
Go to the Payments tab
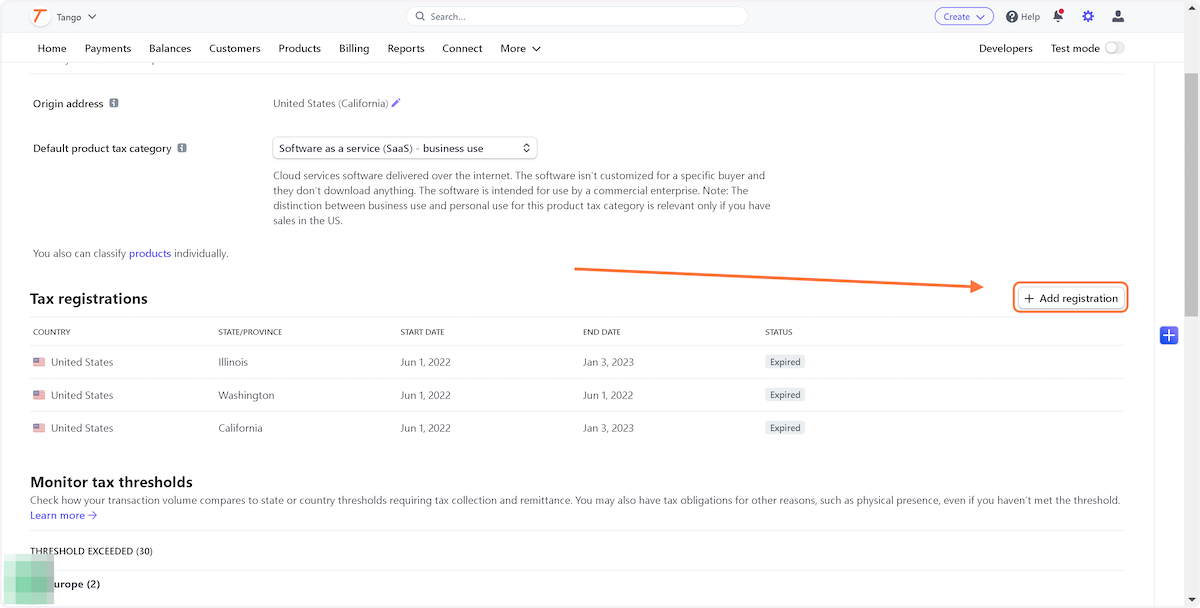point(108,48)
